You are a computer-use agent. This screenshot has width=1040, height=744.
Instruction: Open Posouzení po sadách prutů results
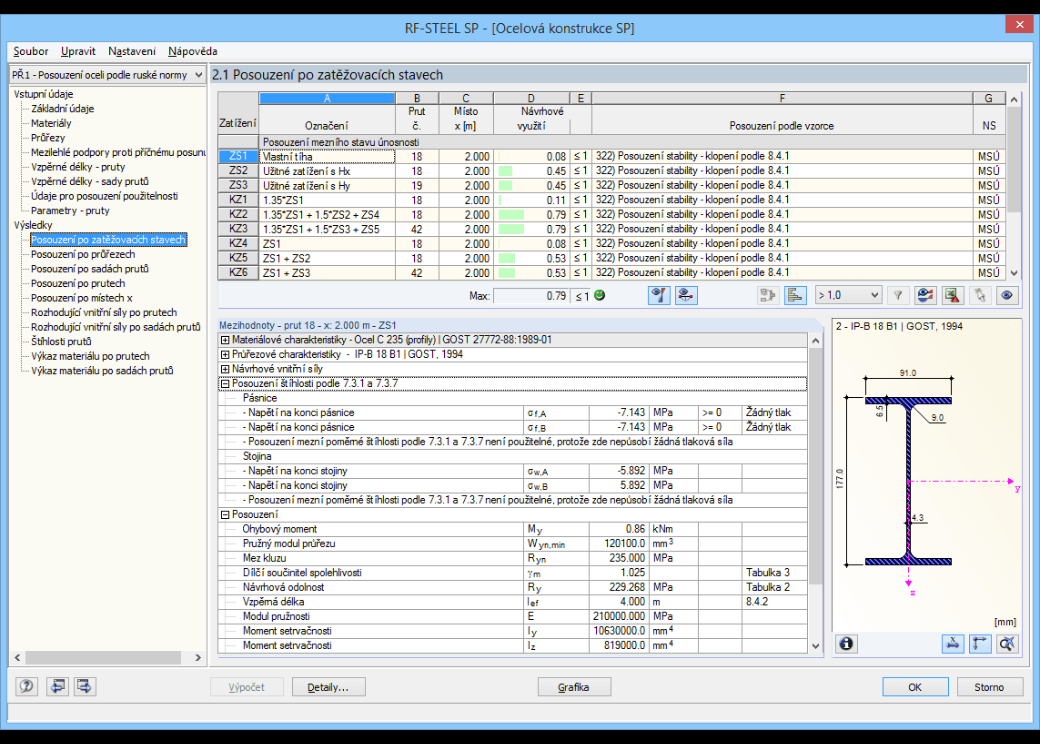point(90,269)
